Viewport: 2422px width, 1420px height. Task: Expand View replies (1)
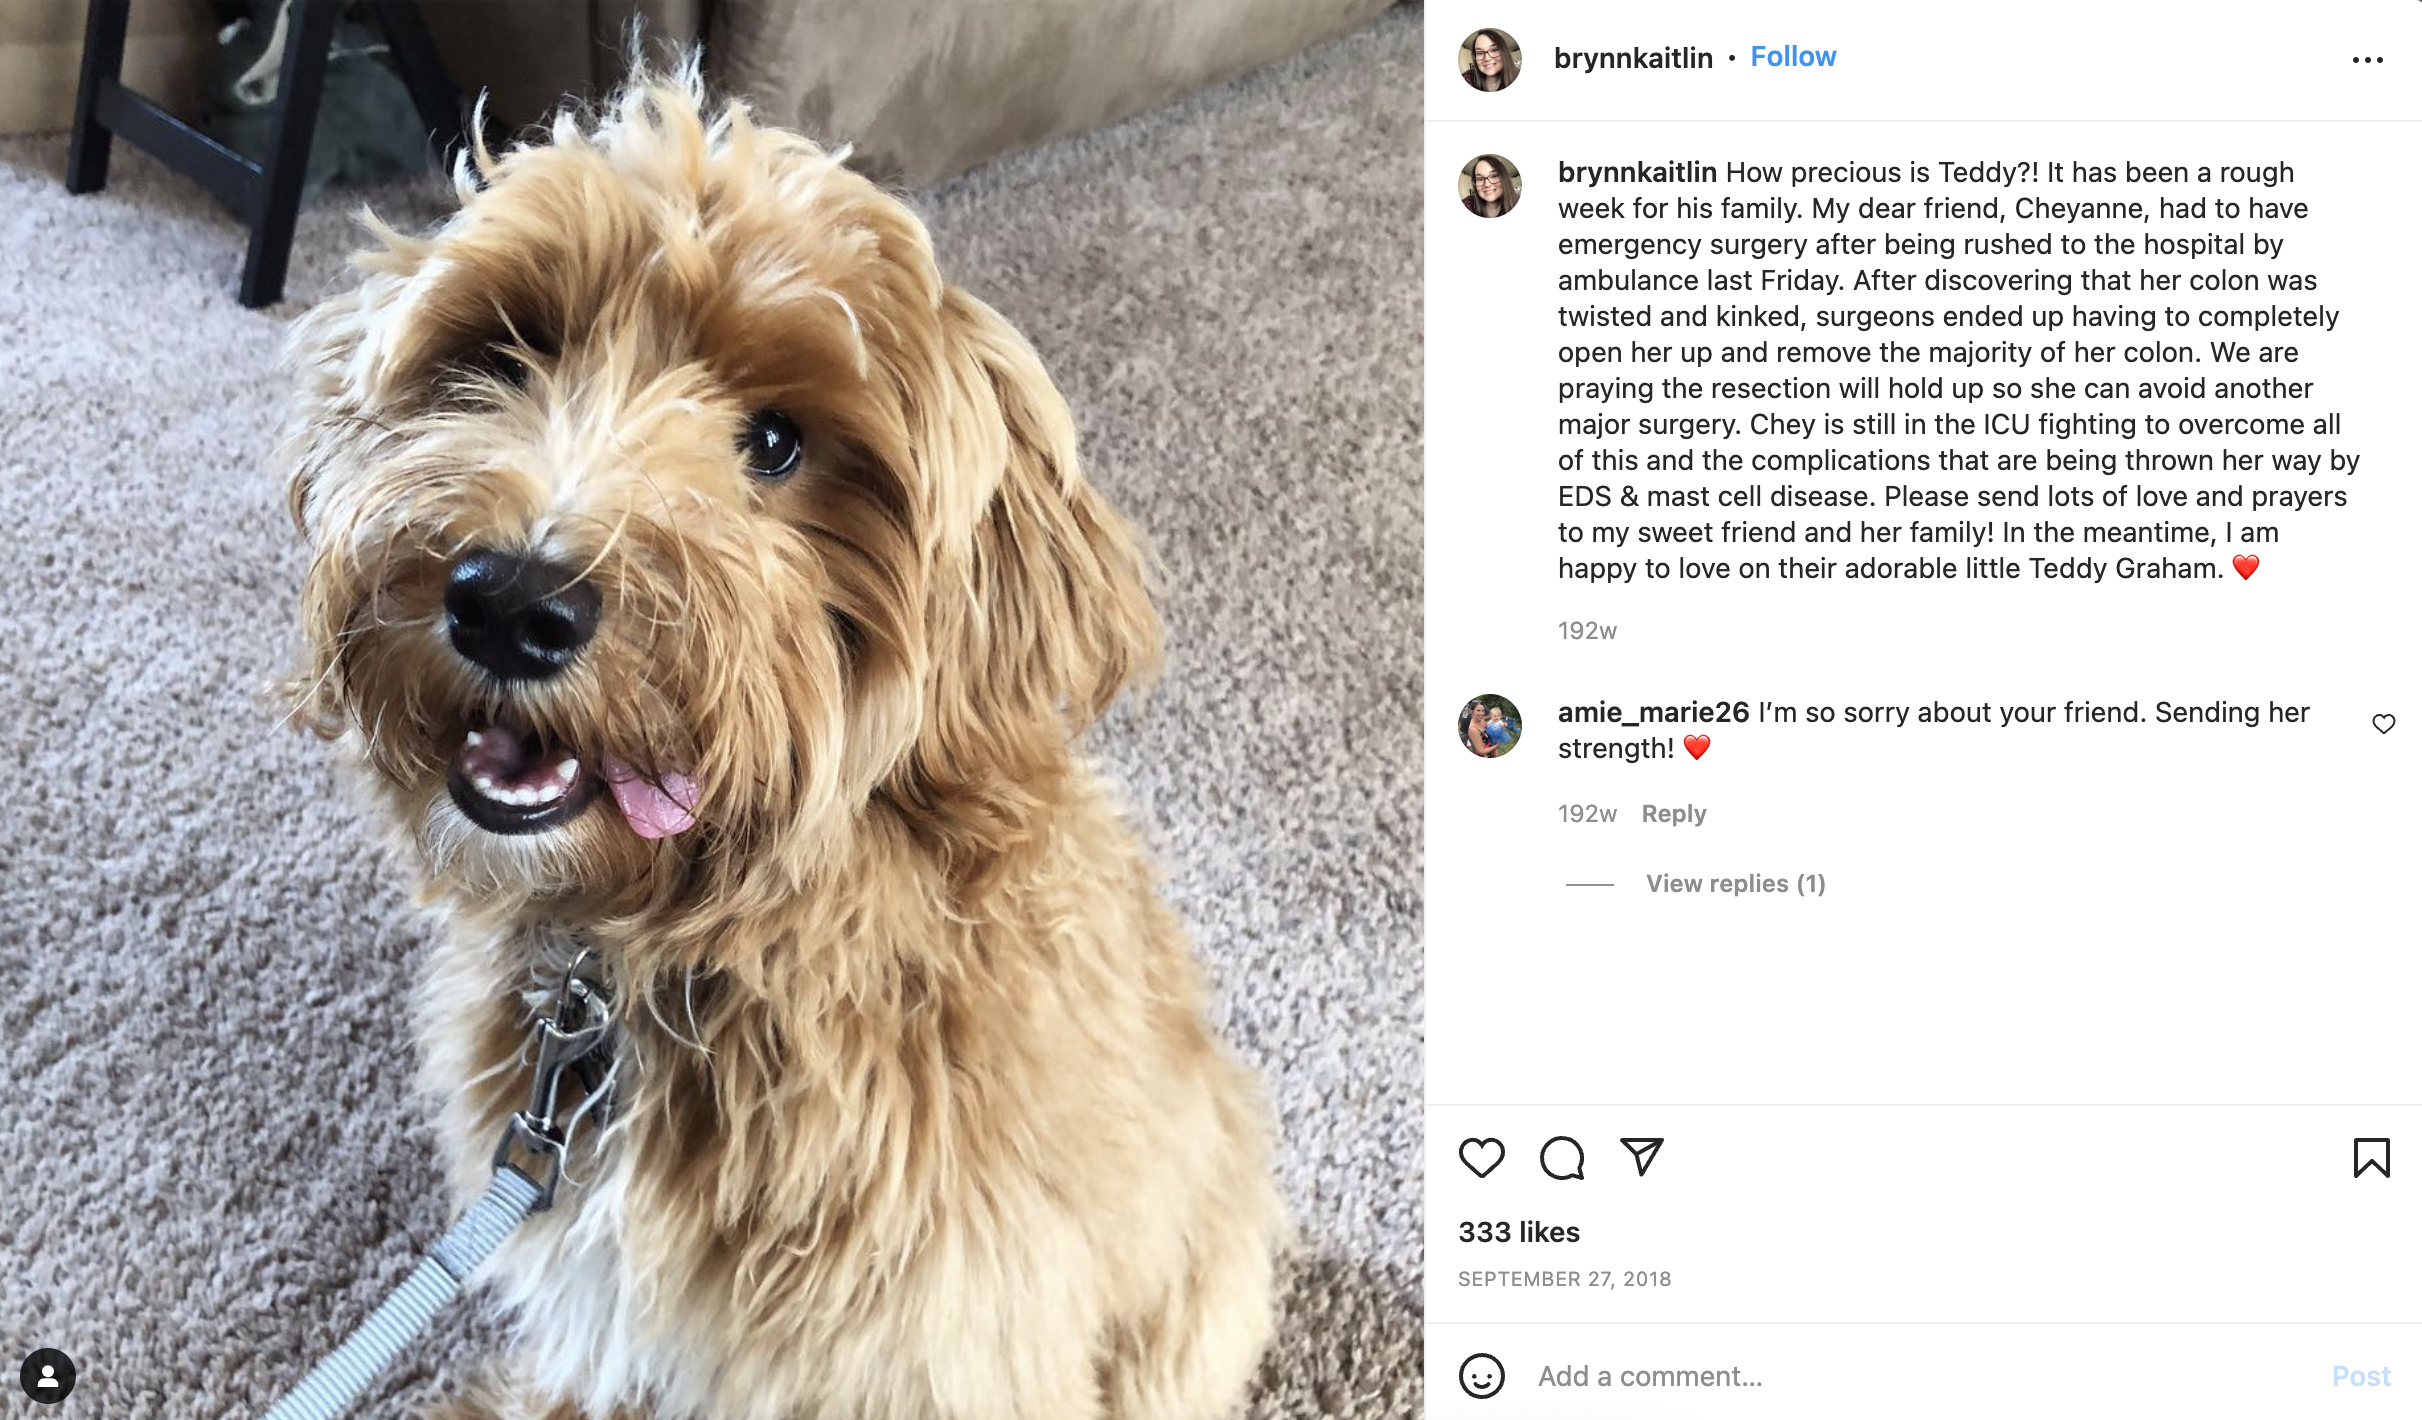1736,884
